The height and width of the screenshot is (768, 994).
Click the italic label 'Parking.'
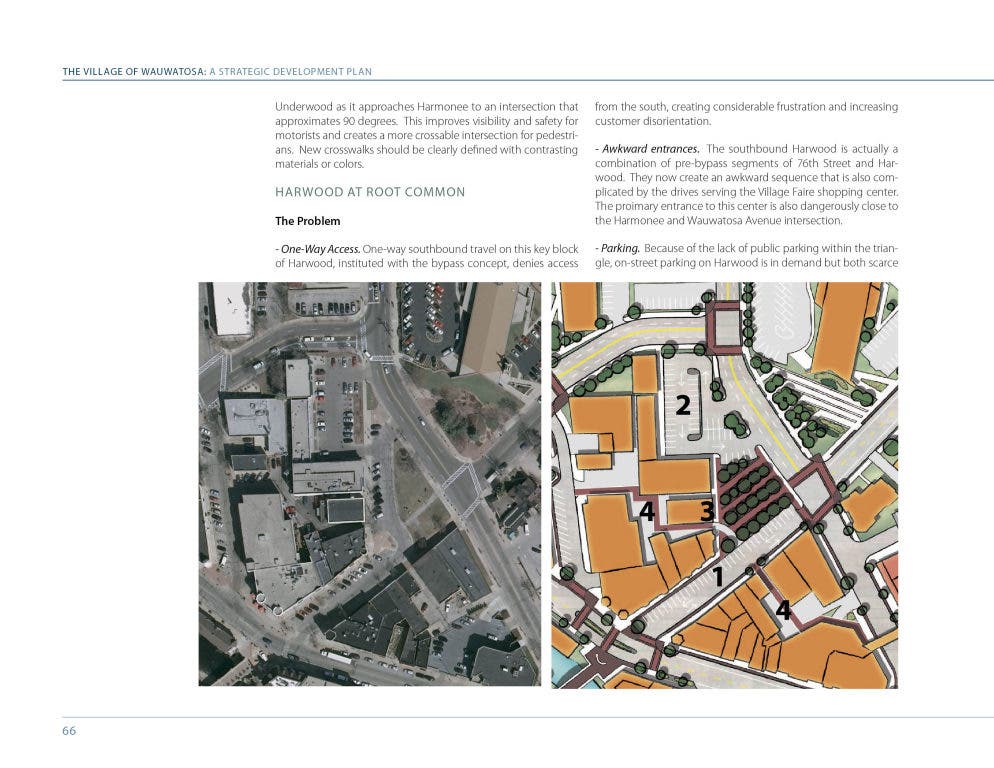click(620, 249)
